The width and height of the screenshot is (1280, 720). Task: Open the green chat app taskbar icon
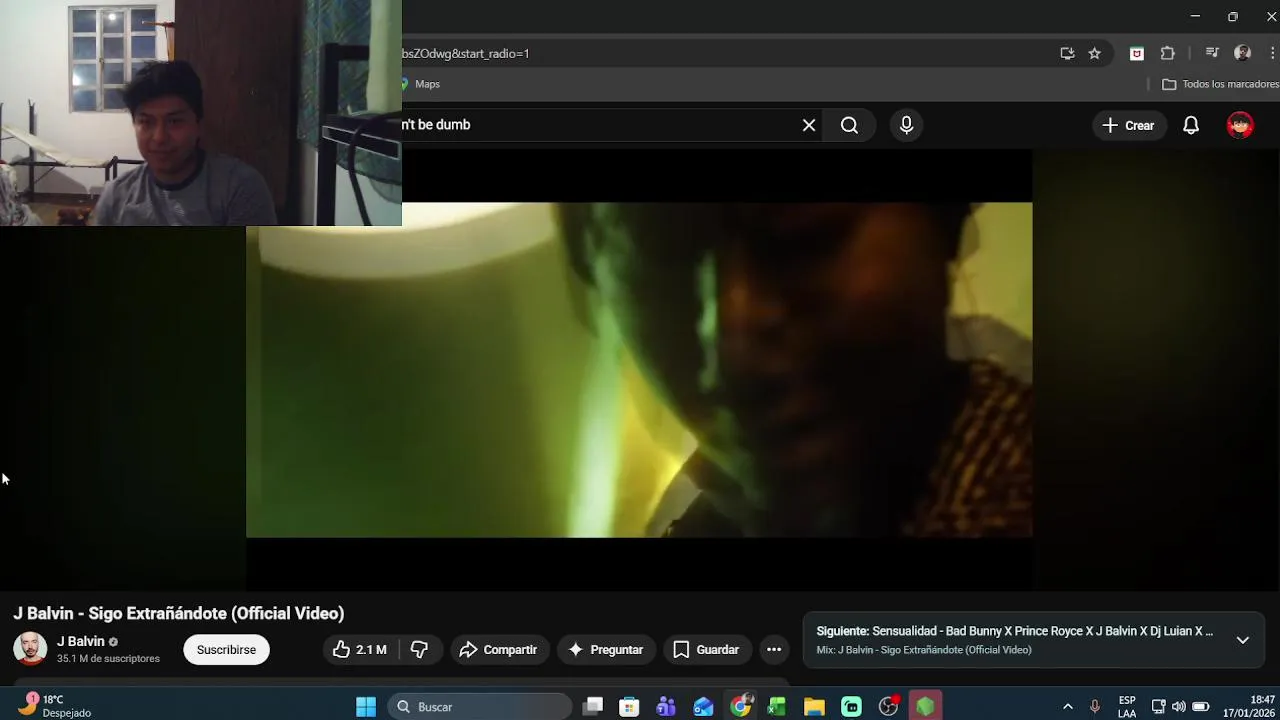point(851,707)
